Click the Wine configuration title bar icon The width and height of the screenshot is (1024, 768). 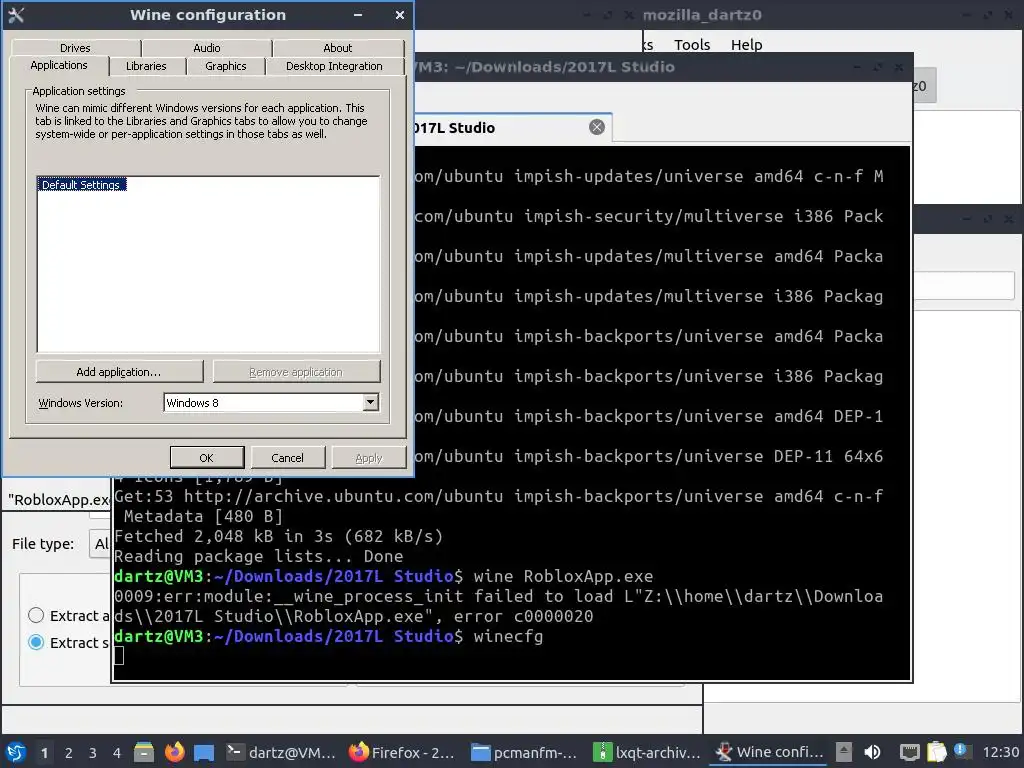click(x=16, y=15)
